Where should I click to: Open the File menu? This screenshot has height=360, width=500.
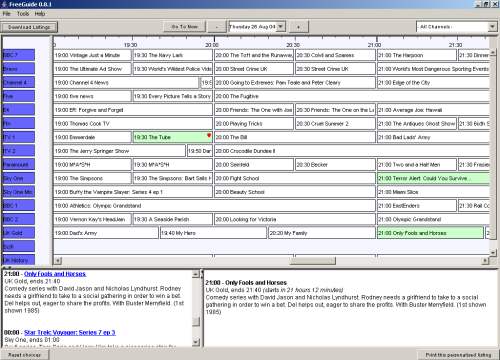pos(7,14)
